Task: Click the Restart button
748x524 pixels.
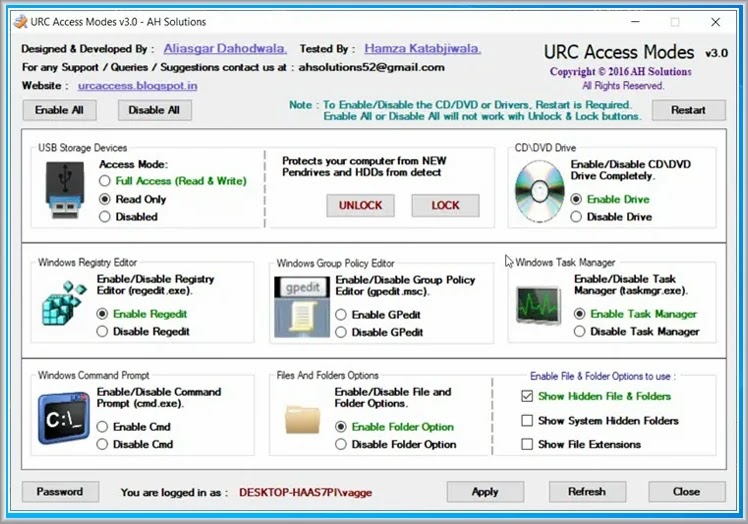Action: click(x=688, y=110)
